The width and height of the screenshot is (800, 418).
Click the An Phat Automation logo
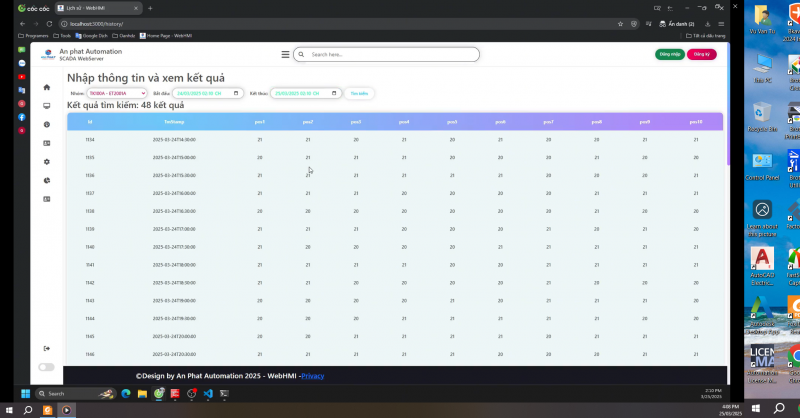[x=48, y=55]
